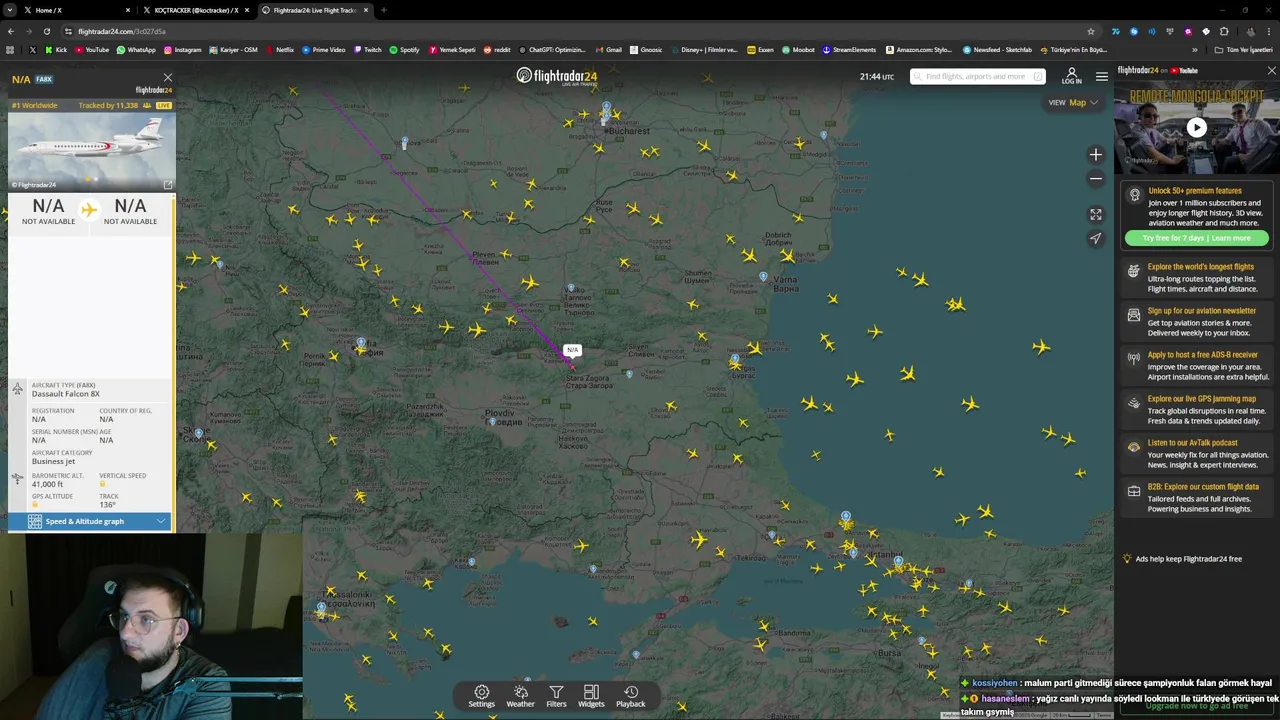Open a new browser tab
This screenshot has height=720, width=1280.
click(384, 10)
